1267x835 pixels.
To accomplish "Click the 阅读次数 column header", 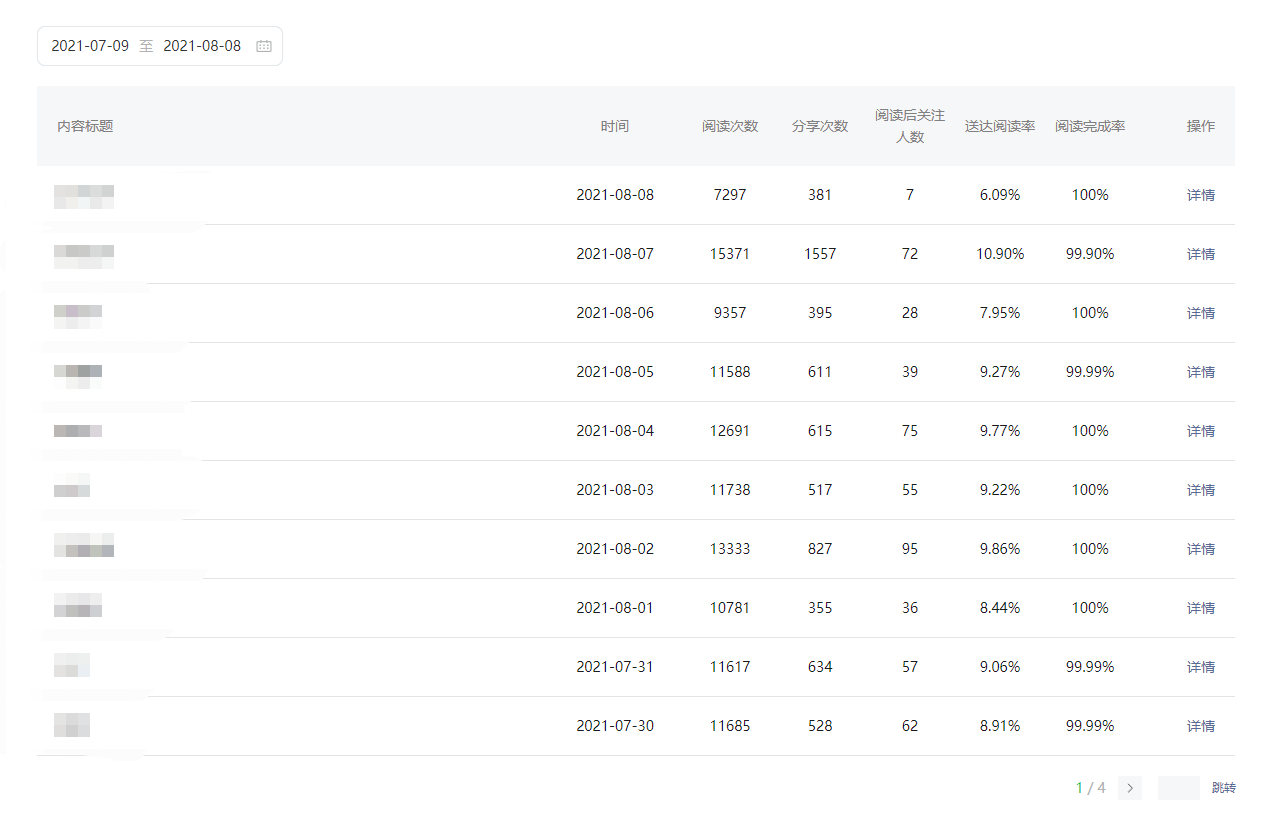I will pyautogui.click(x=730, y=126).
